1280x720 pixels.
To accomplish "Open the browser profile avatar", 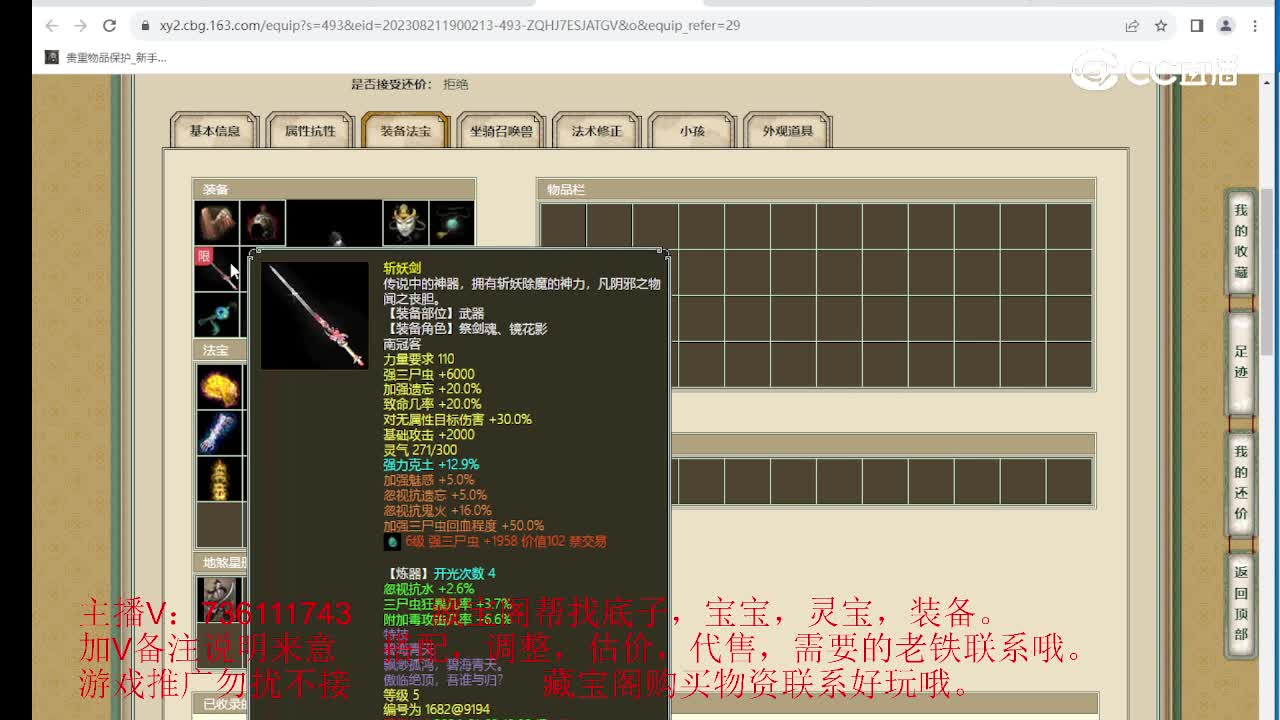I will [x=1226, y=26].
